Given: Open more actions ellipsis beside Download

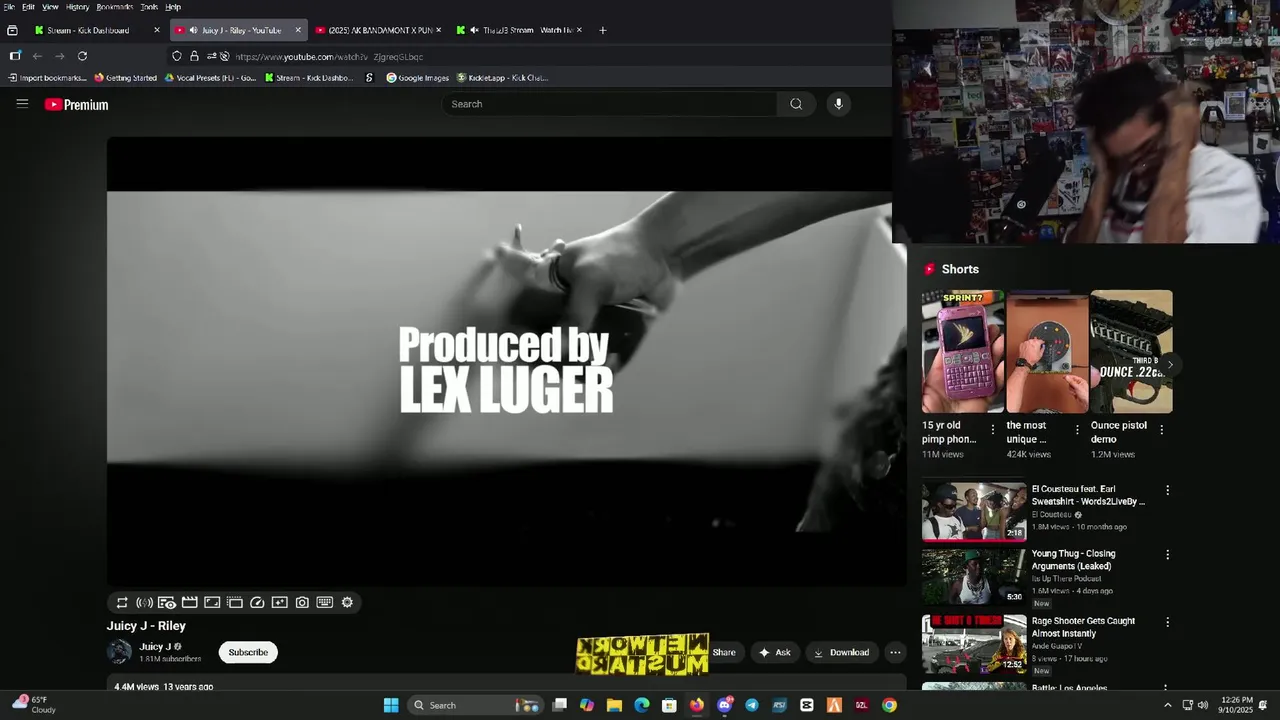Looking at the screenshot, I should [x=895, y=652].
